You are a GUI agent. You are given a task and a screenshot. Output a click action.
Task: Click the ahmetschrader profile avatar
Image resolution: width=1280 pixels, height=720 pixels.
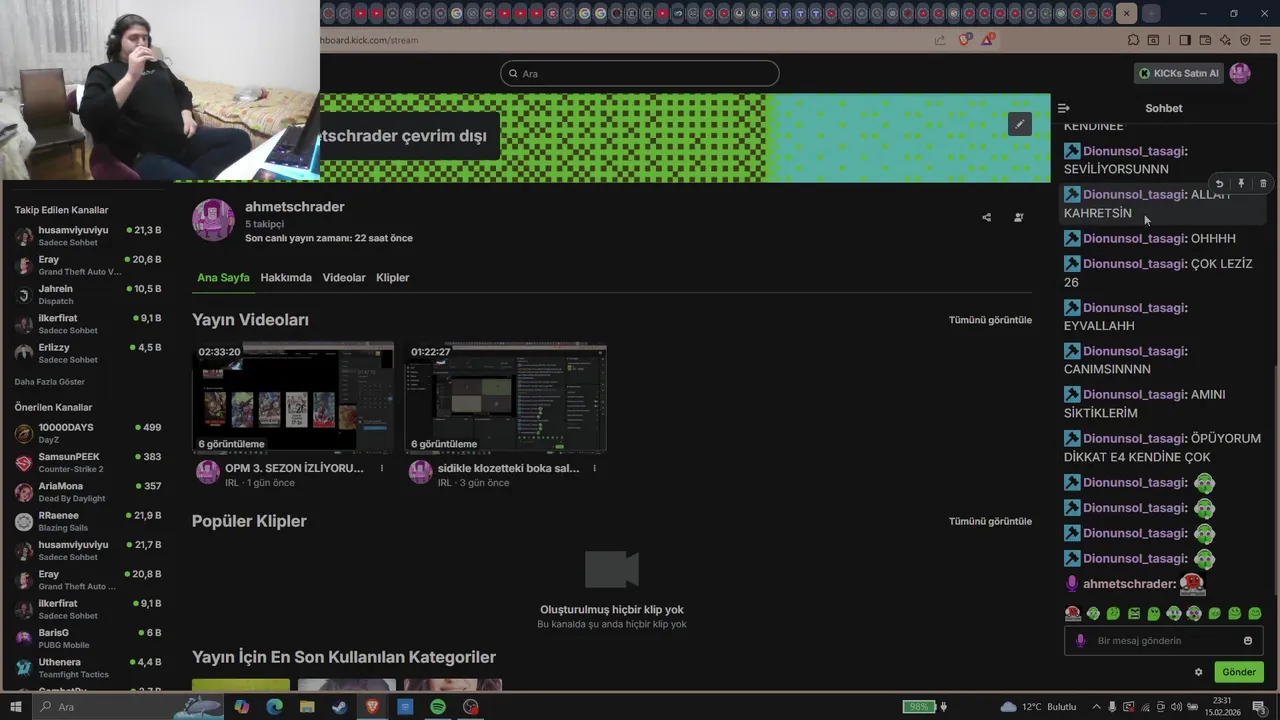tap(213, 220)
